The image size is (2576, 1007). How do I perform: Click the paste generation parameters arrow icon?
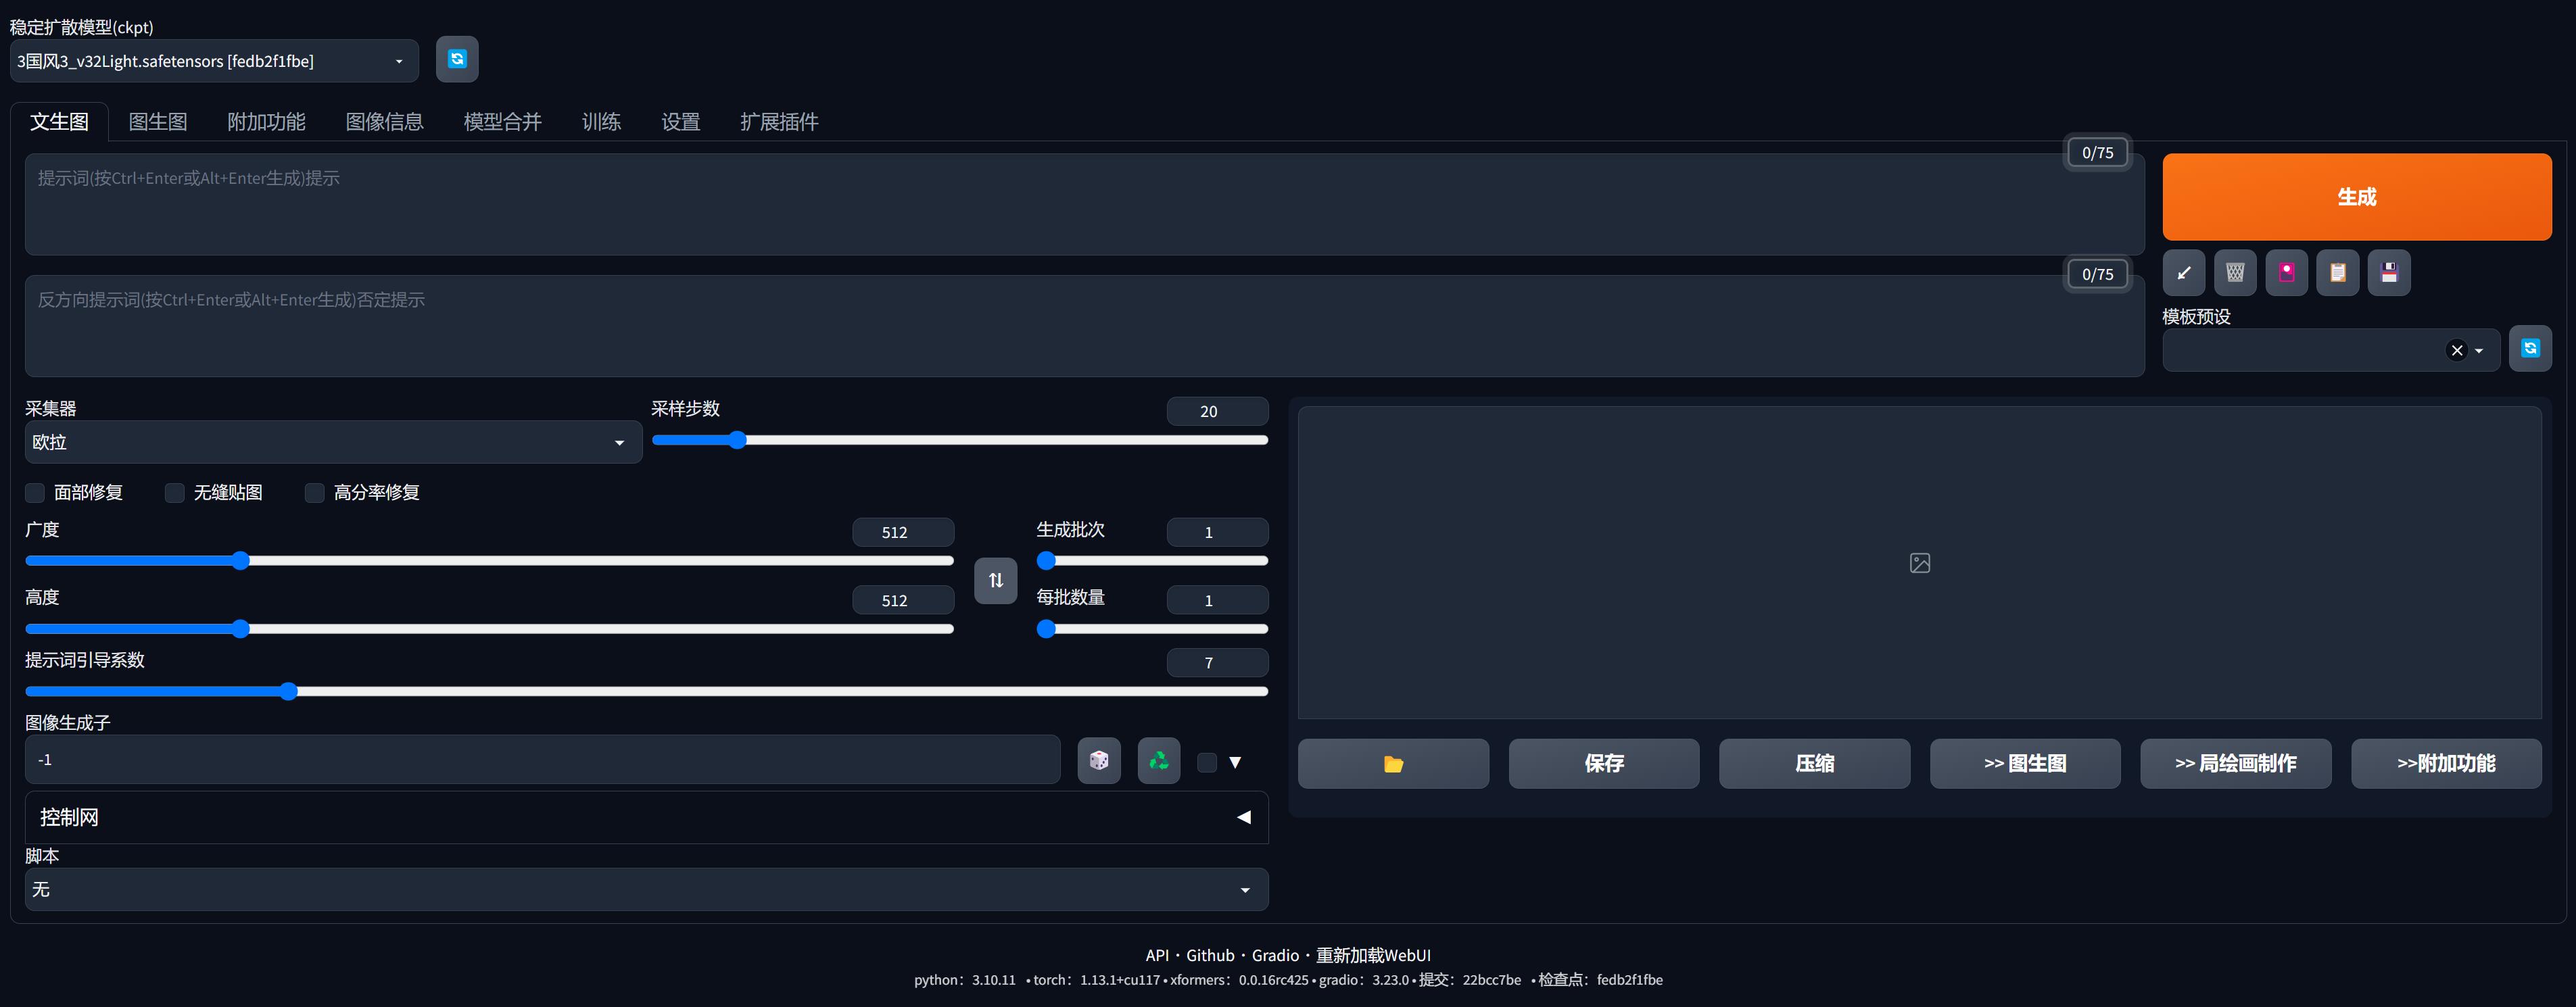(x=2185, y=272)
